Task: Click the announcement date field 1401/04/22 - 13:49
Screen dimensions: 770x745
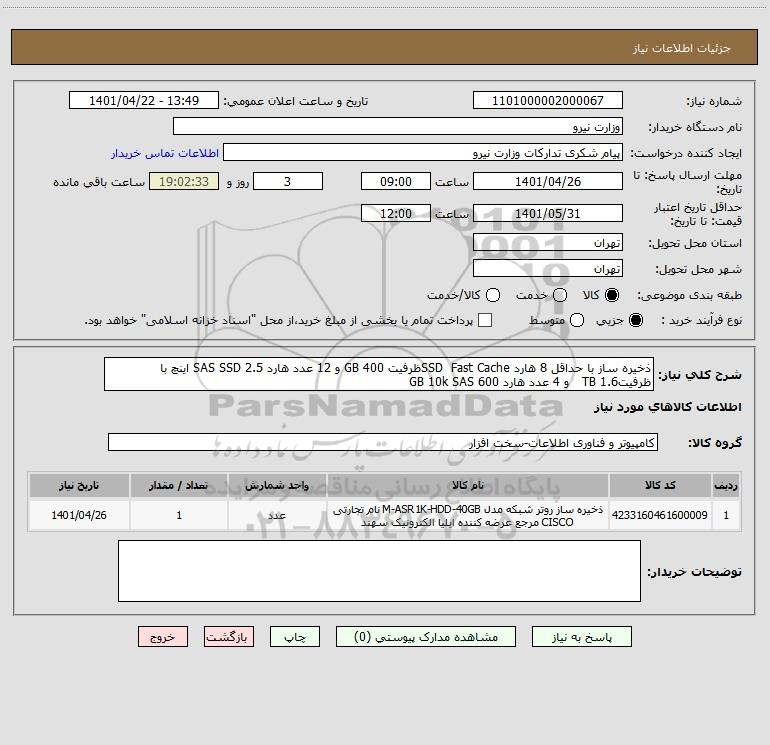Action: click(x=144, y=100)
